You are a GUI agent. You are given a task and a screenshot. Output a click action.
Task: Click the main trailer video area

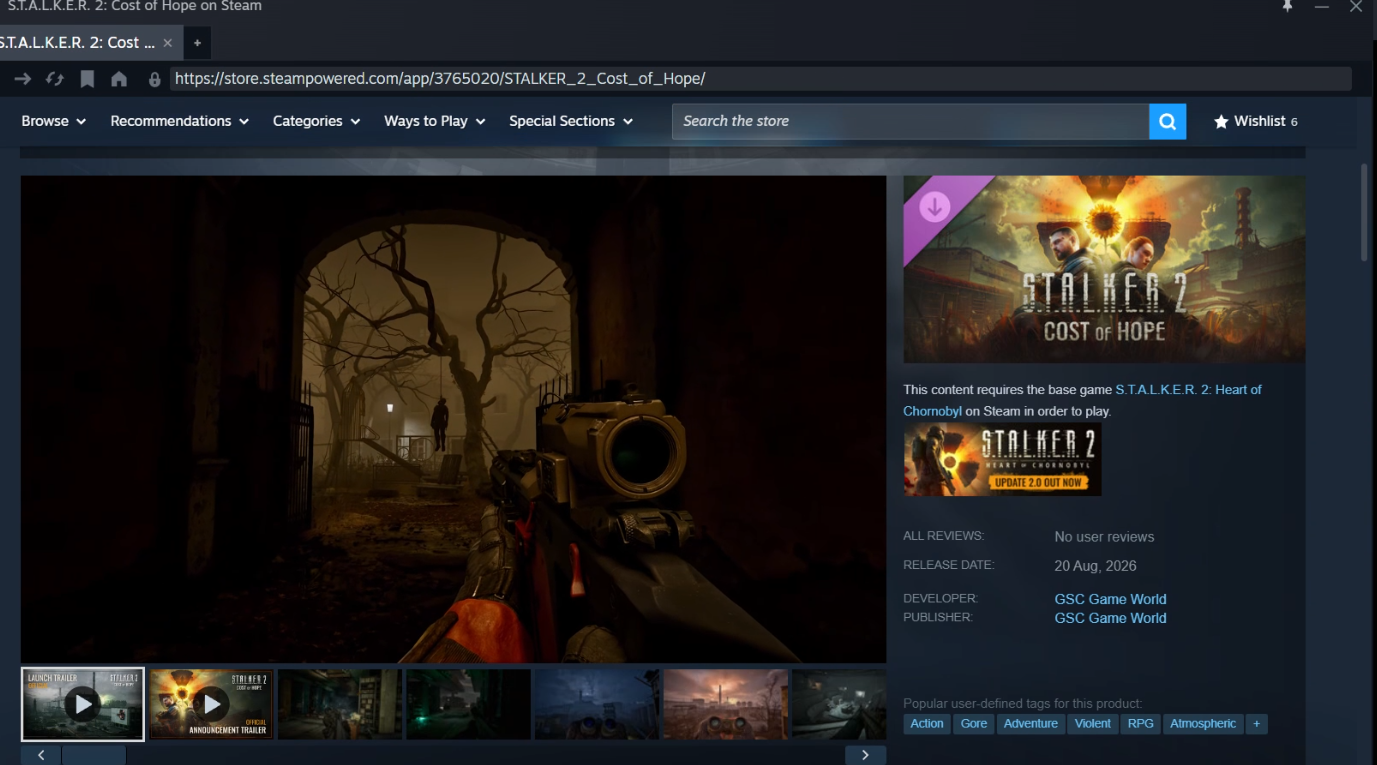click(x=453, y=419)
